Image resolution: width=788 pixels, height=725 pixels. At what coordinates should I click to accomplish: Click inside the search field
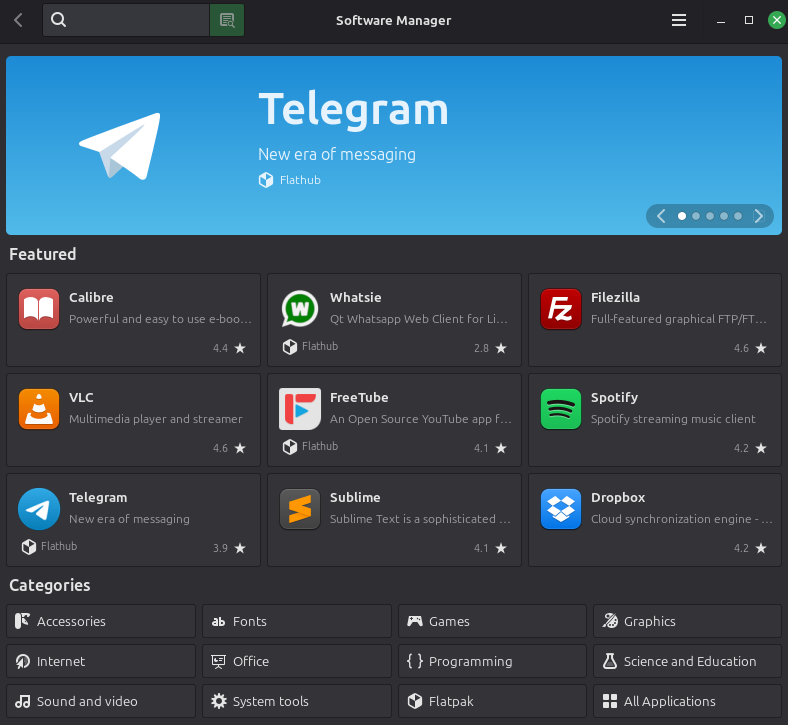tap(135, 20)
